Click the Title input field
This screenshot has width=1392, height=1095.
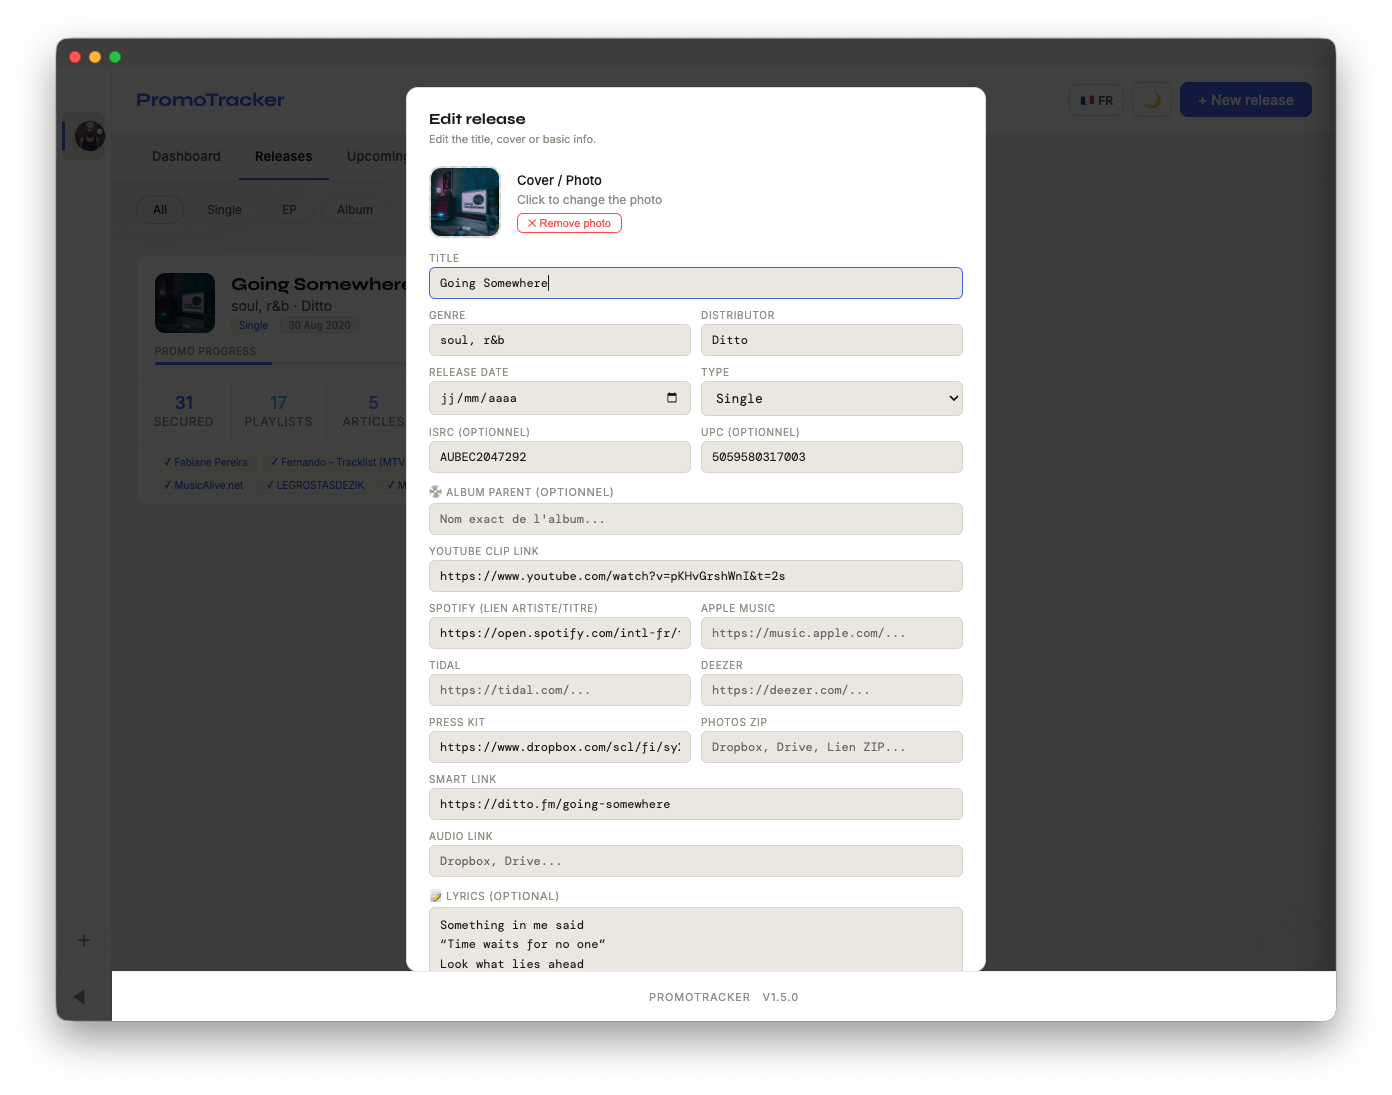(x=695, y=283)
